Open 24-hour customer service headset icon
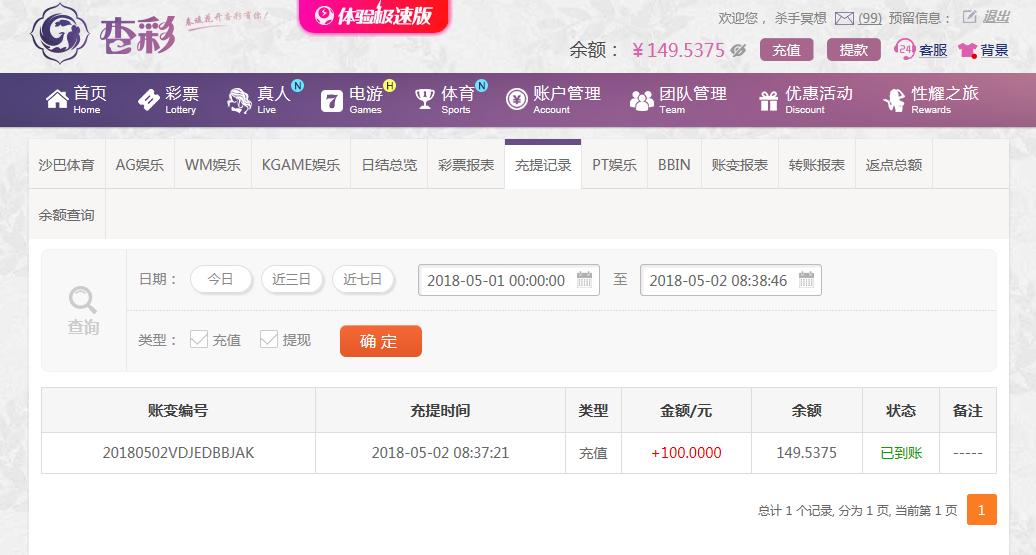Viewport: 1036px width, 555px height. 904,50
